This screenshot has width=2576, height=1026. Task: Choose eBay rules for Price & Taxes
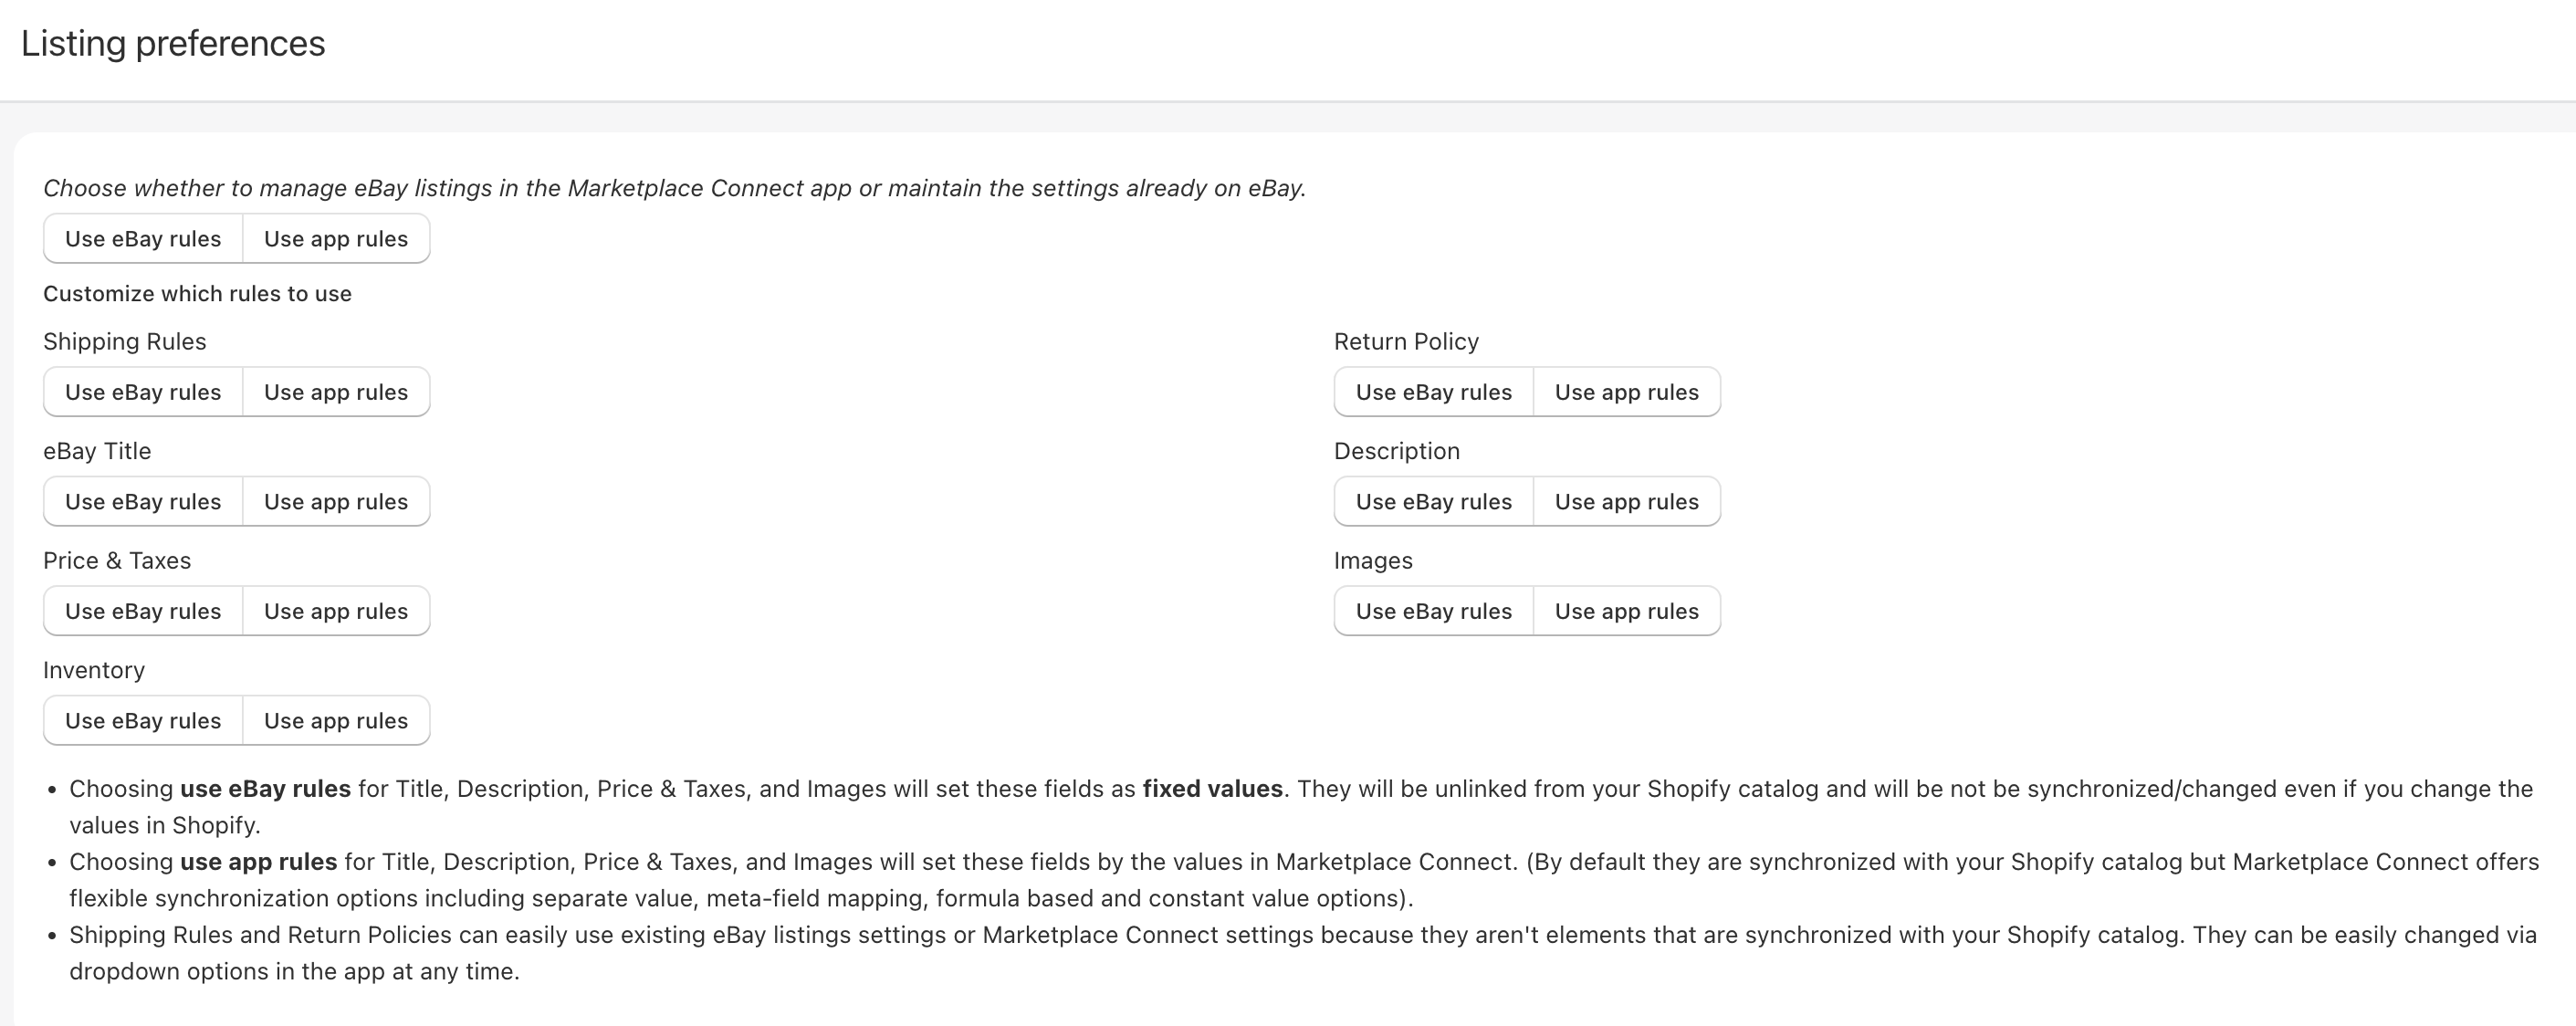pos(142,610)
